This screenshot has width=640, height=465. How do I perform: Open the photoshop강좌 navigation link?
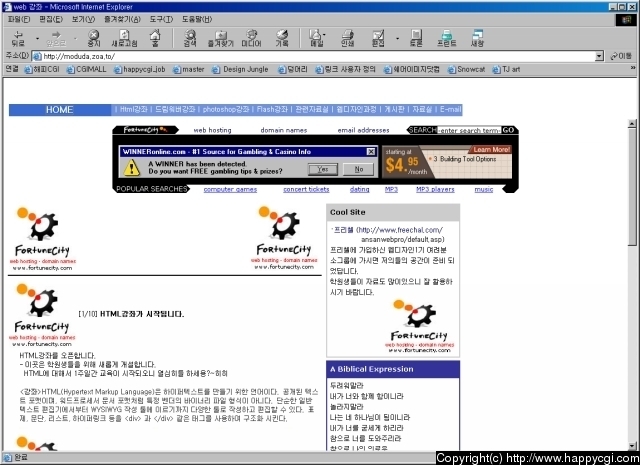pos(226,109)
